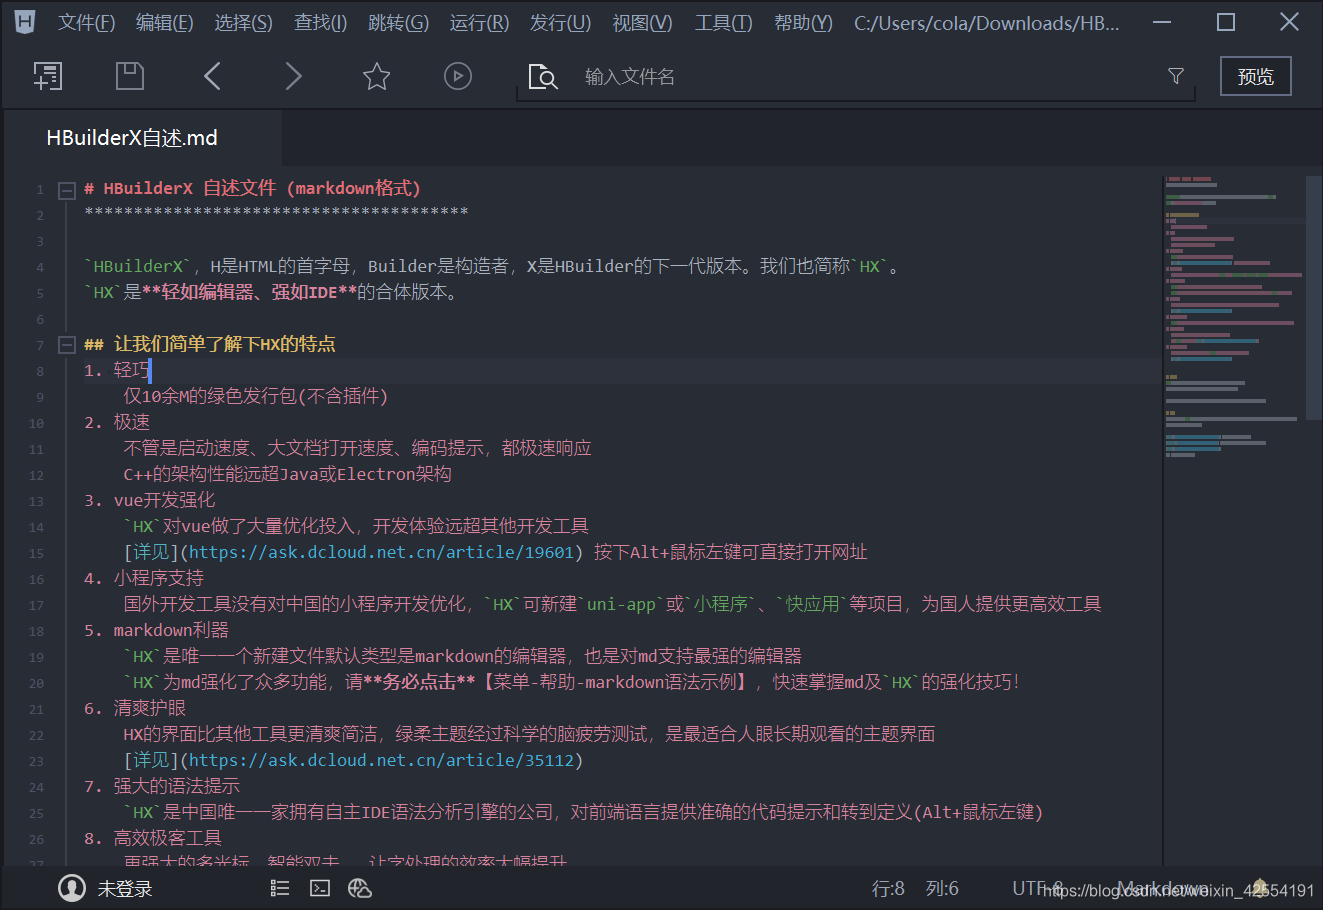Click the cloud sync icon in status bar
The width and height of the screenshot is (1323, 910).
359,888
